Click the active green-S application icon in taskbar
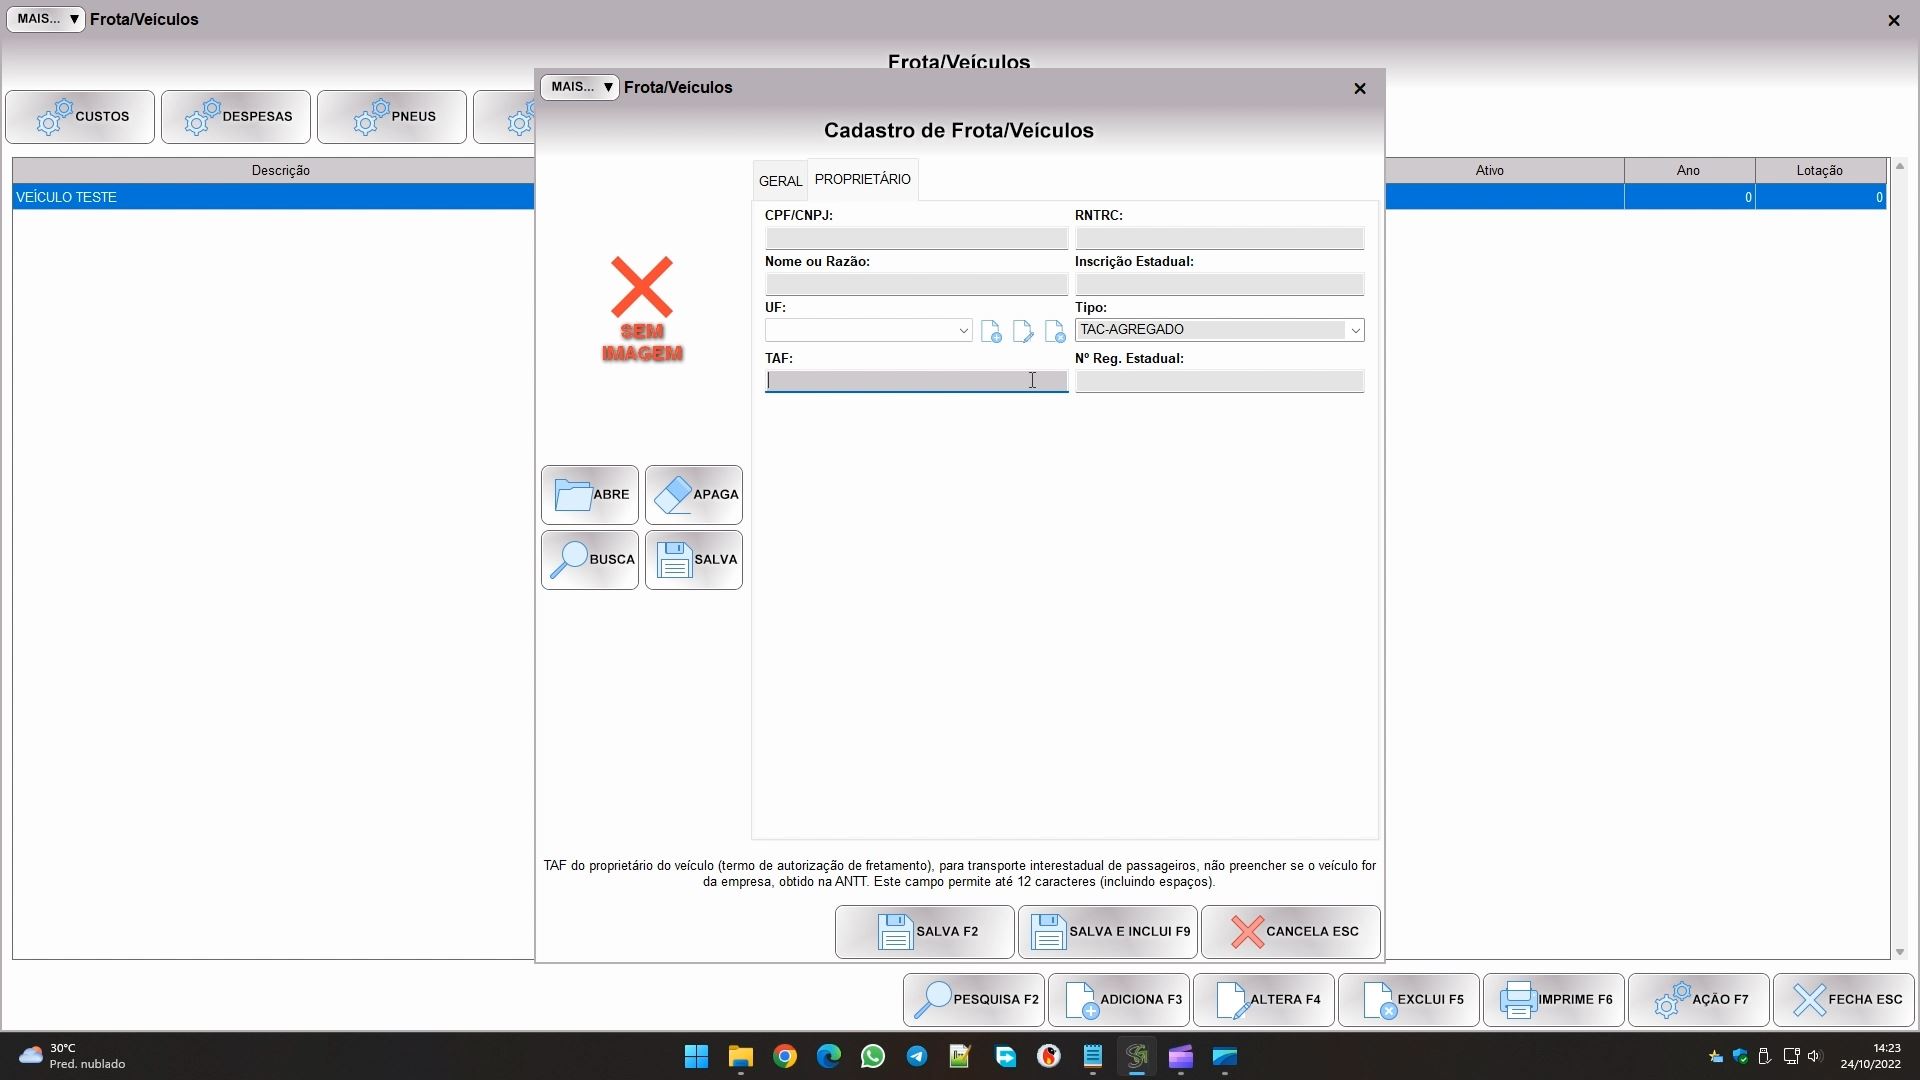The width and height of the screenshot is (1920, 1080). point(1137,1057)
